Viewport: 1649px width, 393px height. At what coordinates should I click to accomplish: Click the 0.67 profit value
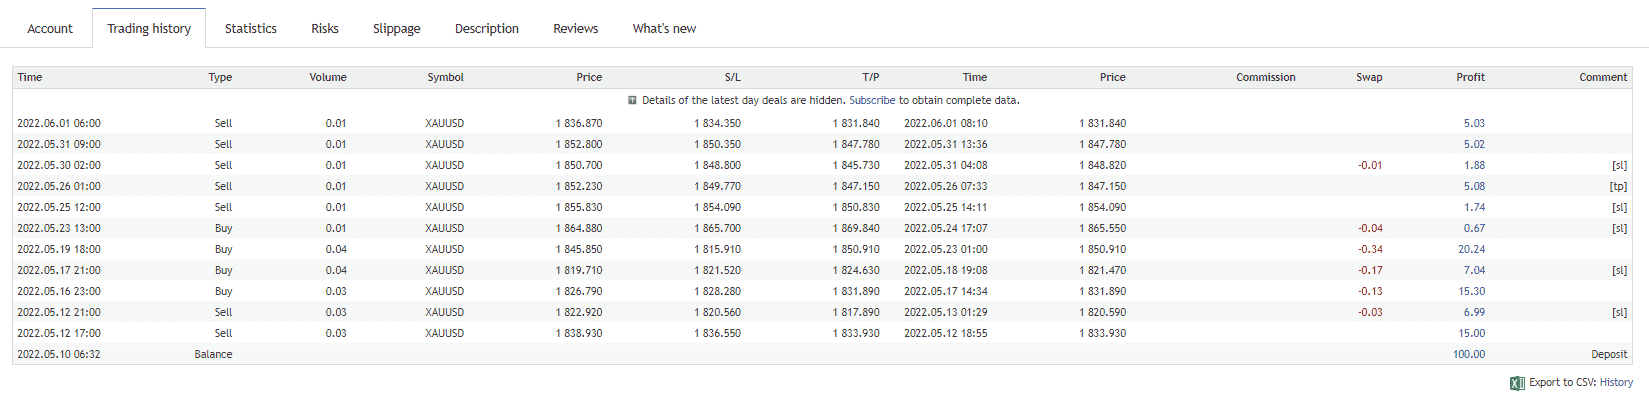[x=1474, y=228]
